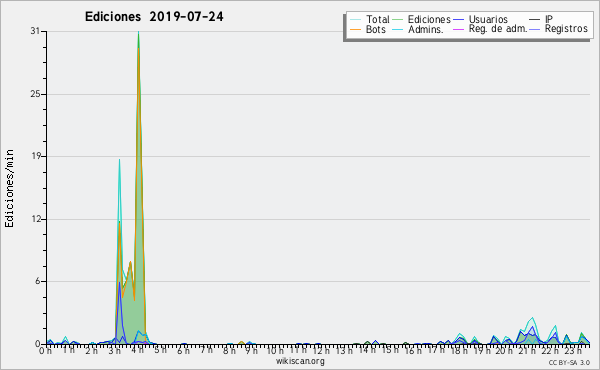Click the 19 gridline label on y-axis
600x370 pixels.
click(x=36, y=156)
